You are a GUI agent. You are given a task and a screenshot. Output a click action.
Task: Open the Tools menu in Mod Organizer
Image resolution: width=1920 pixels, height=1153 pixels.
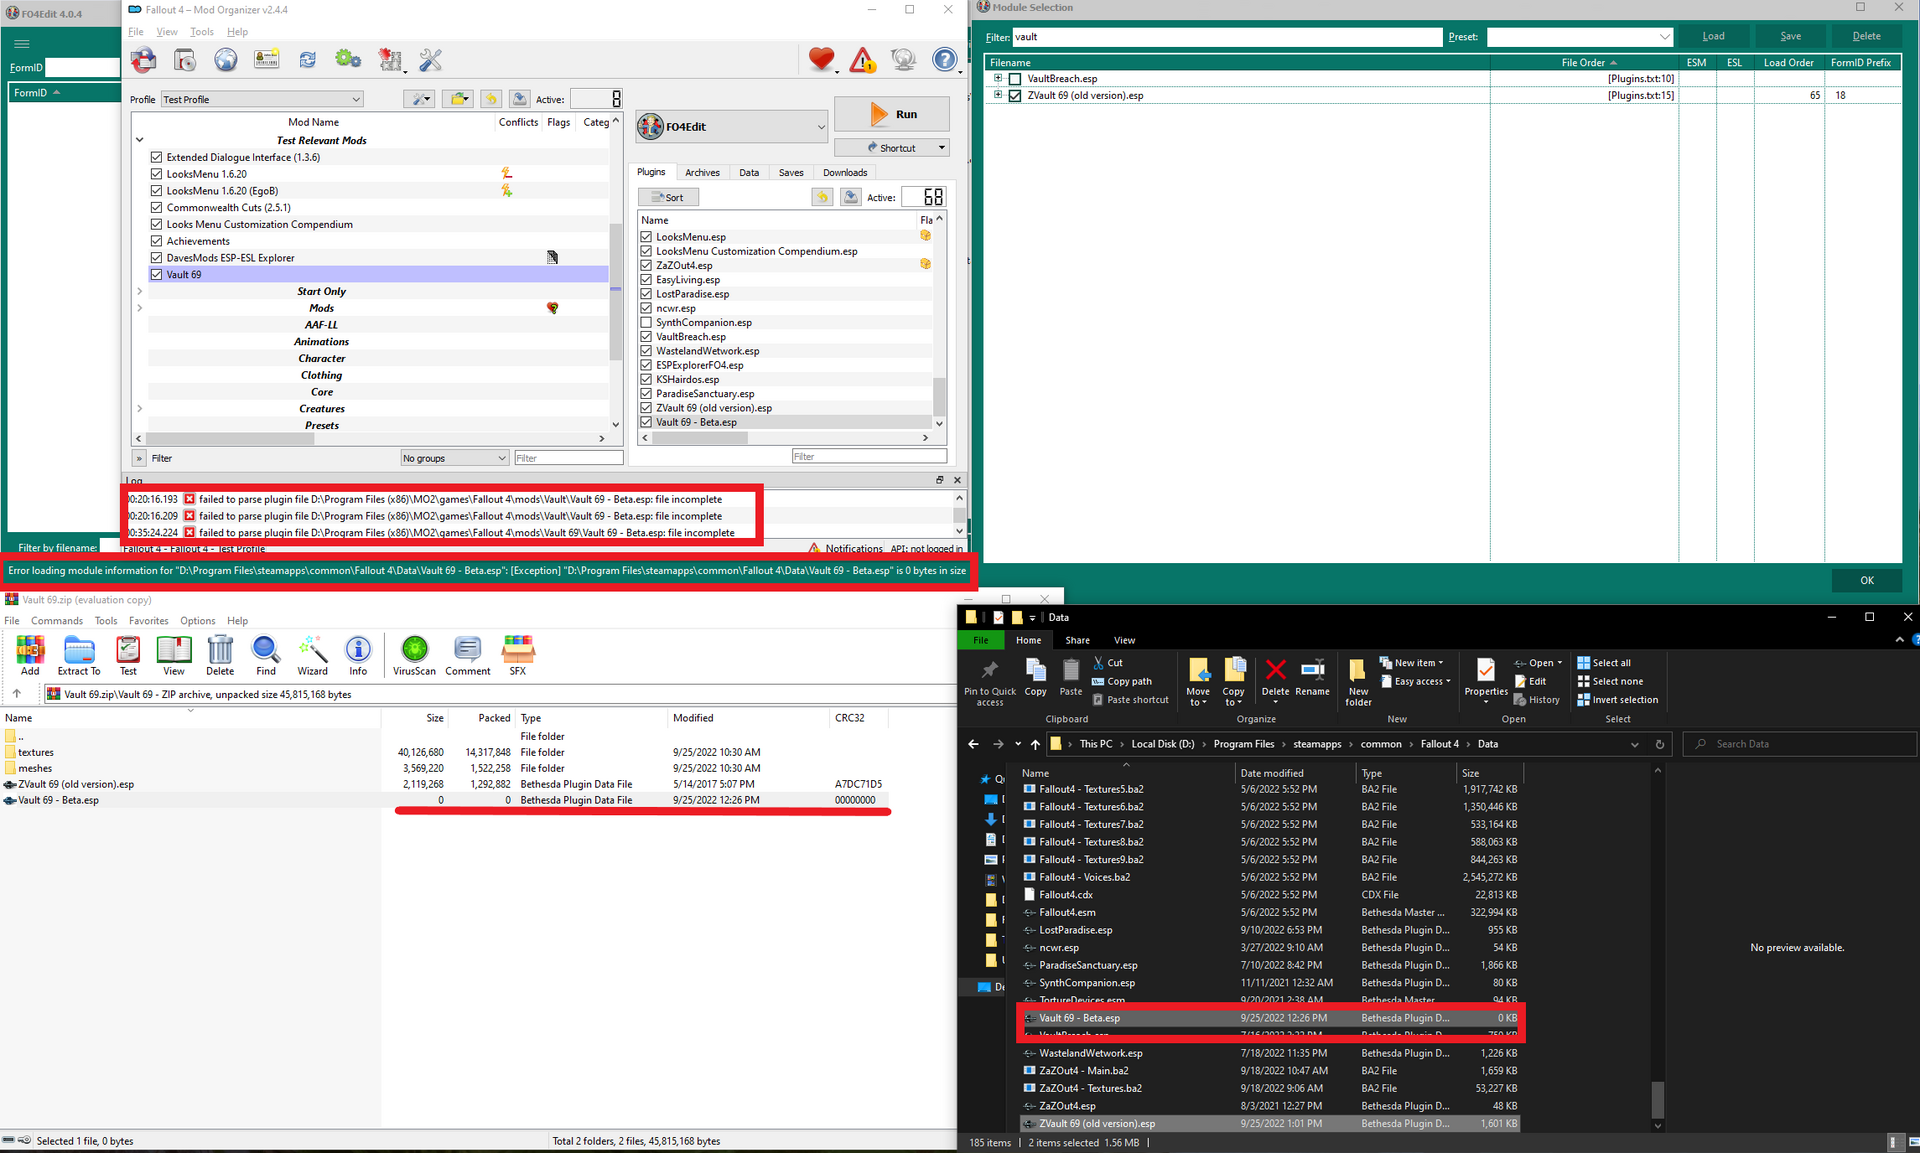point(201,32)
